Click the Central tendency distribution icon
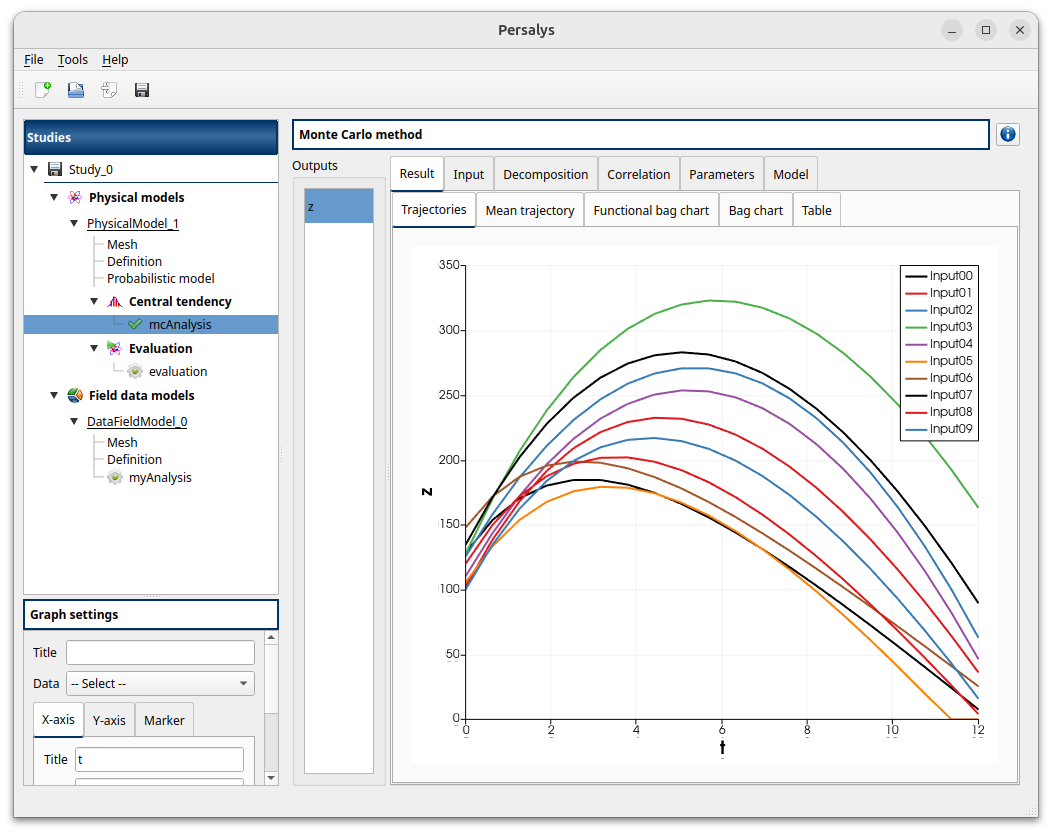This screenshot has height=834, width=1052. pos(115,301)
